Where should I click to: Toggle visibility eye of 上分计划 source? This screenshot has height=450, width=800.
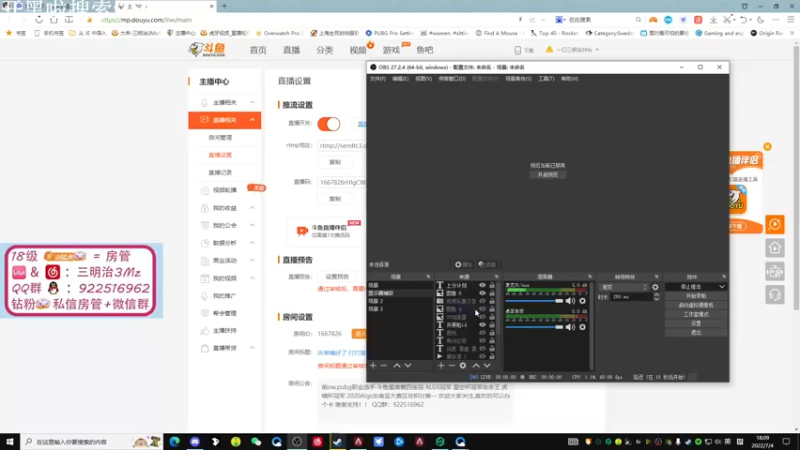[x=482, y=286]
